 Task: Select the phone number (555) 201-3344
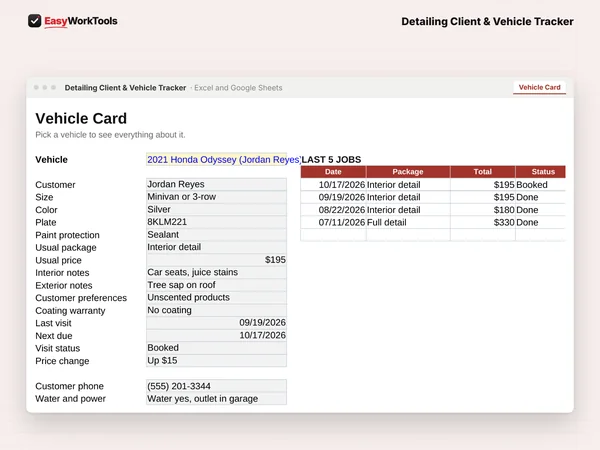(x=216, y=386)
